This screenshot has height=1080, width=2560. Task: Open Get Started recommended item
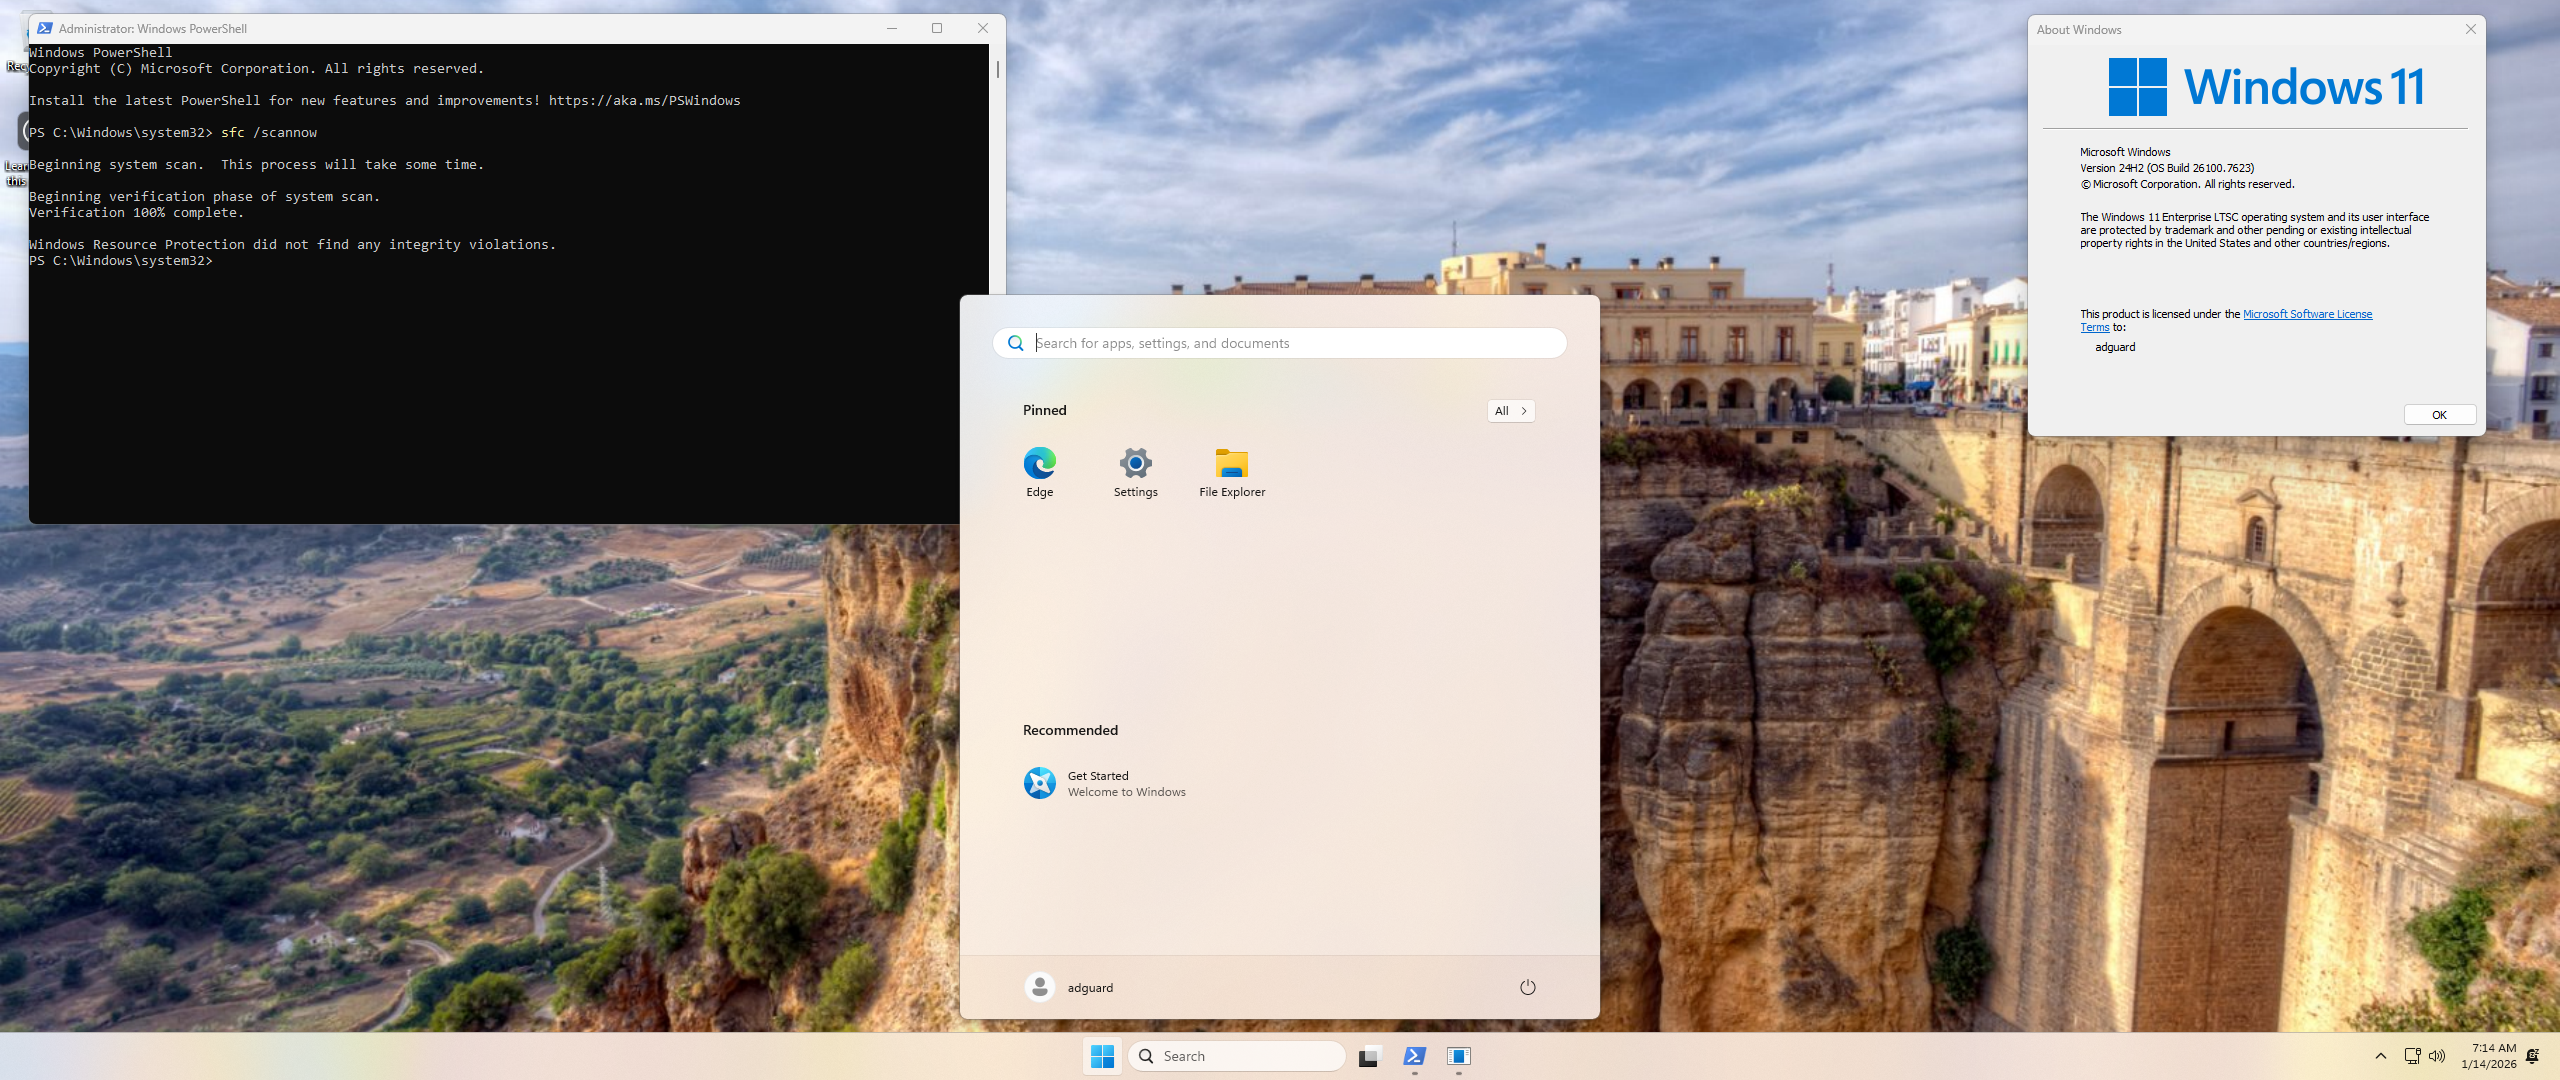tap(1104, 783)
